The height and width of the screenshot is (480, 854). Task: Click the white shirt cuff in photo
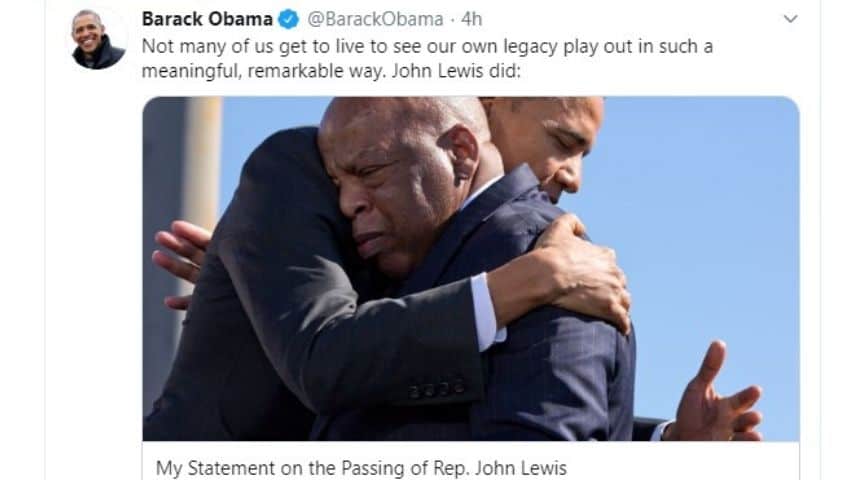coord(486,311)
